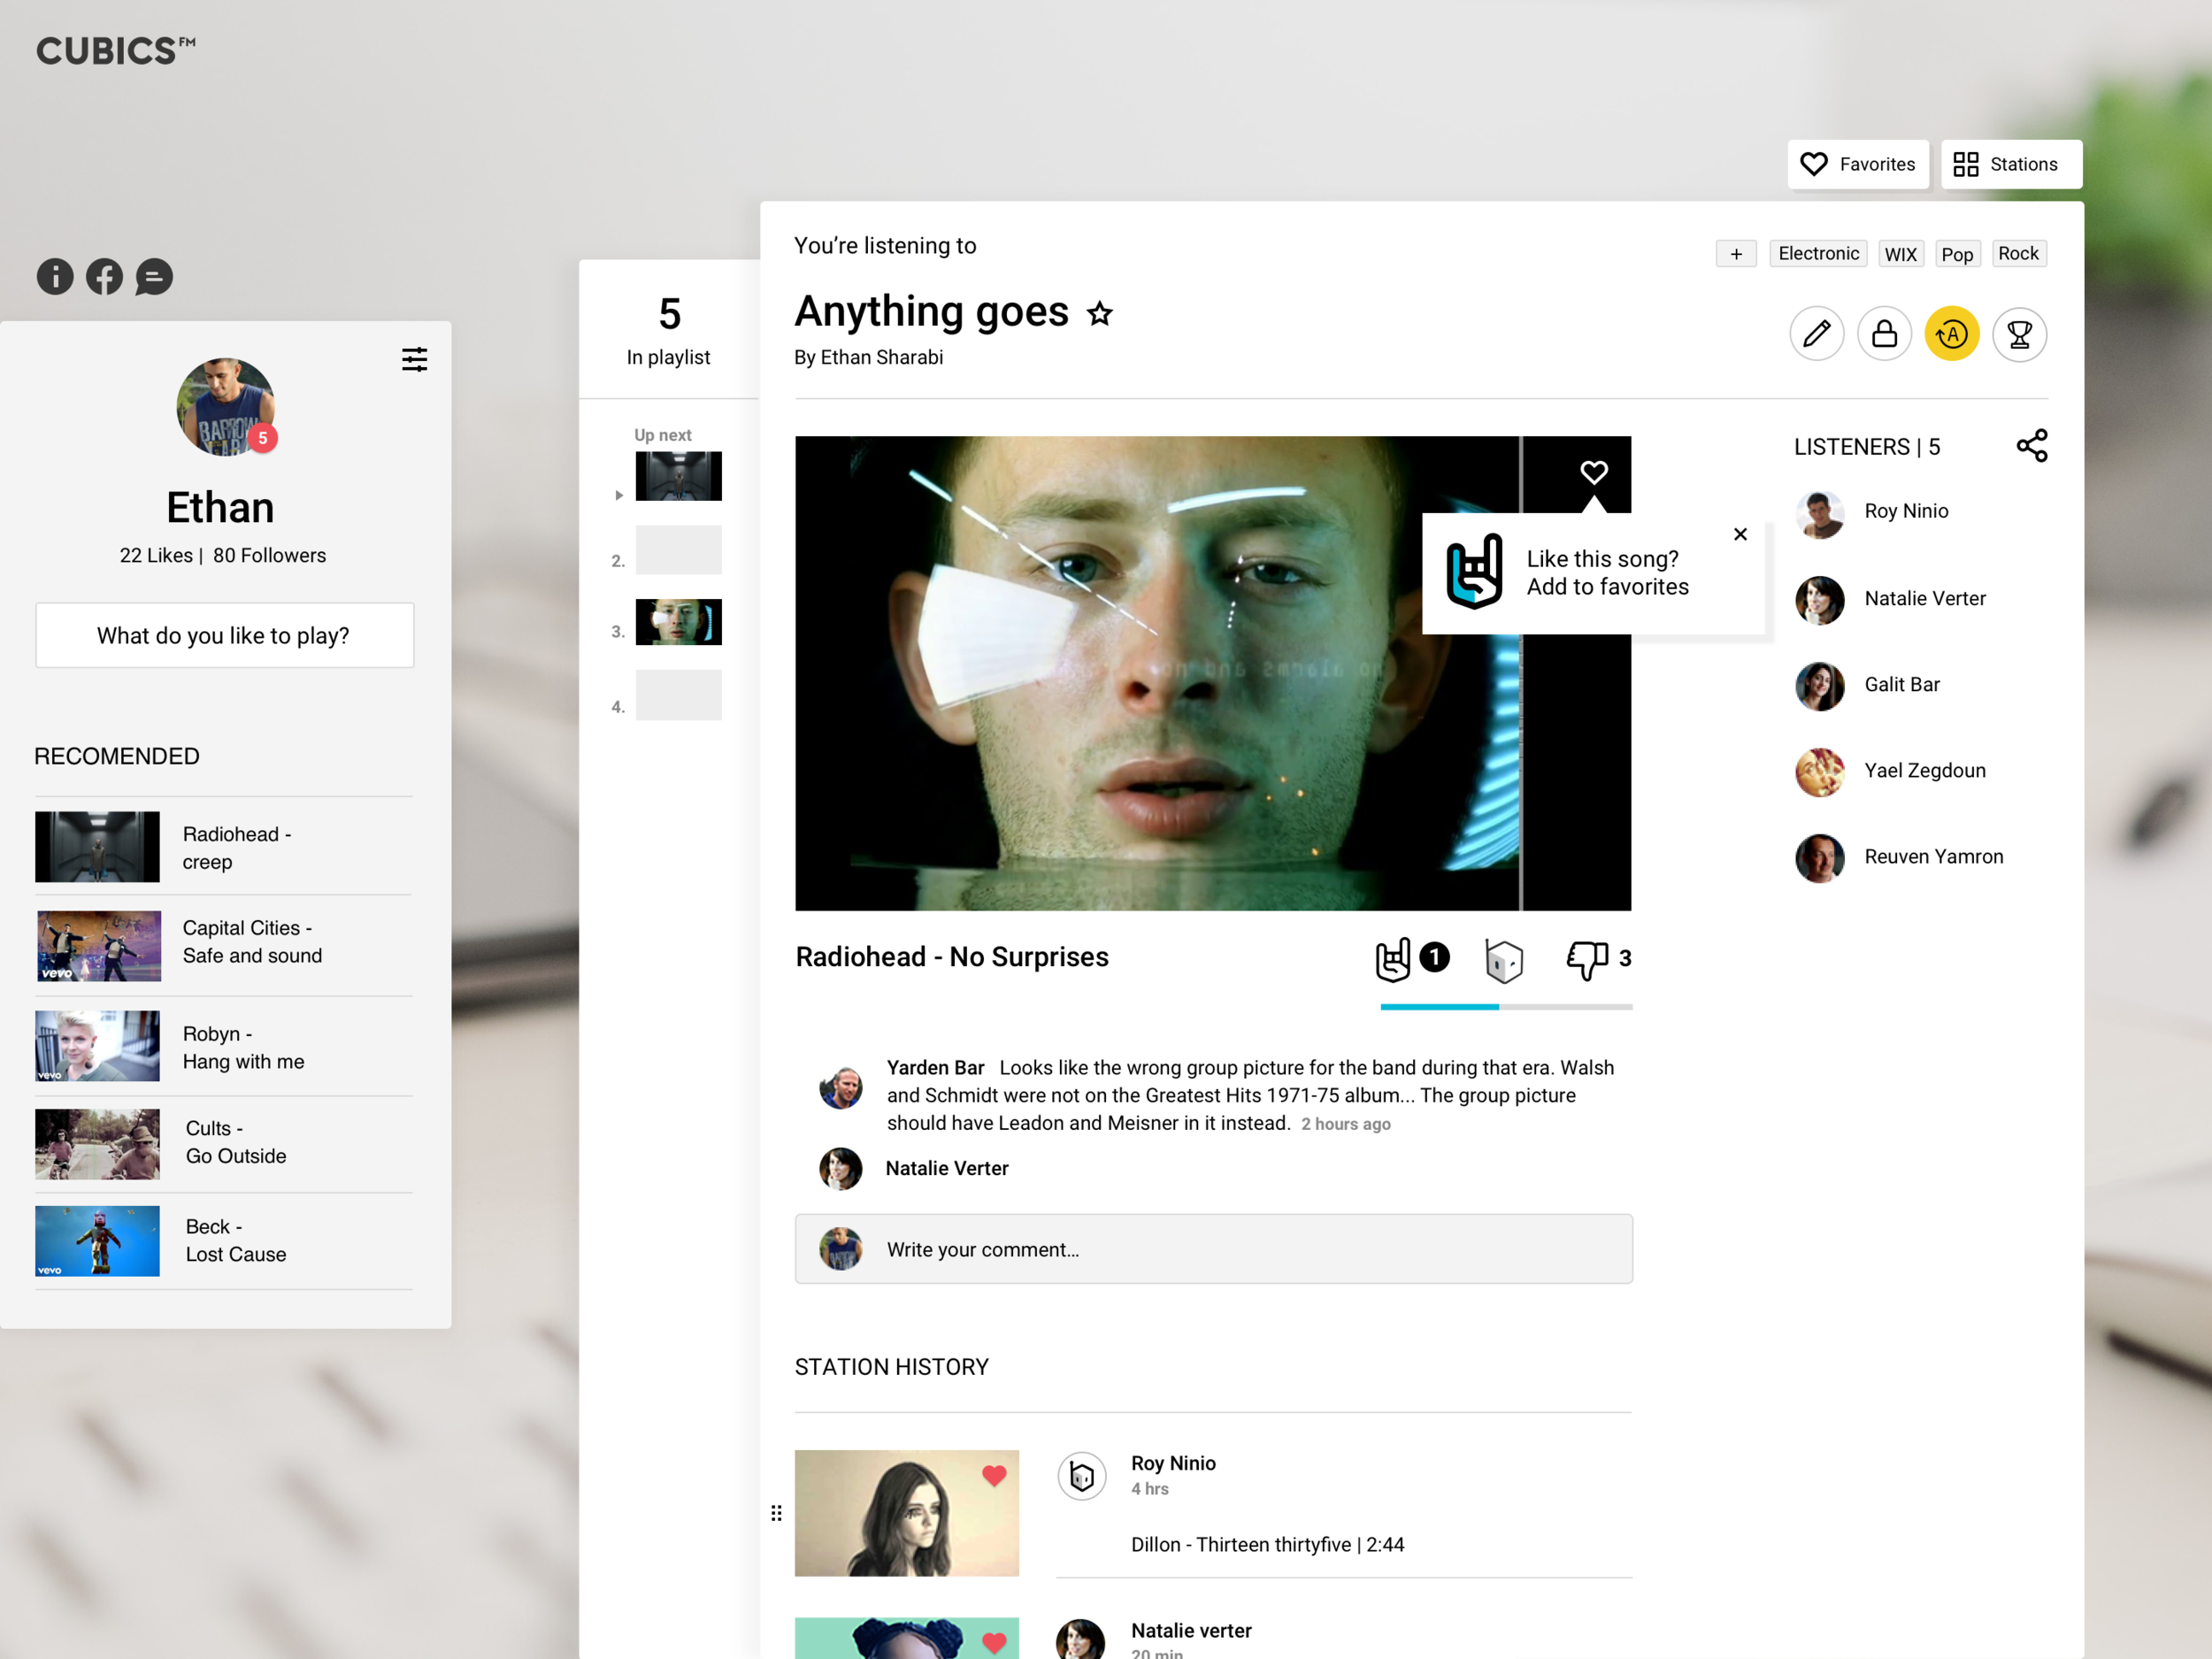The image size is (2212, 1659).
Task: Open the Facebook icon in sidebar
Action: 104,277
